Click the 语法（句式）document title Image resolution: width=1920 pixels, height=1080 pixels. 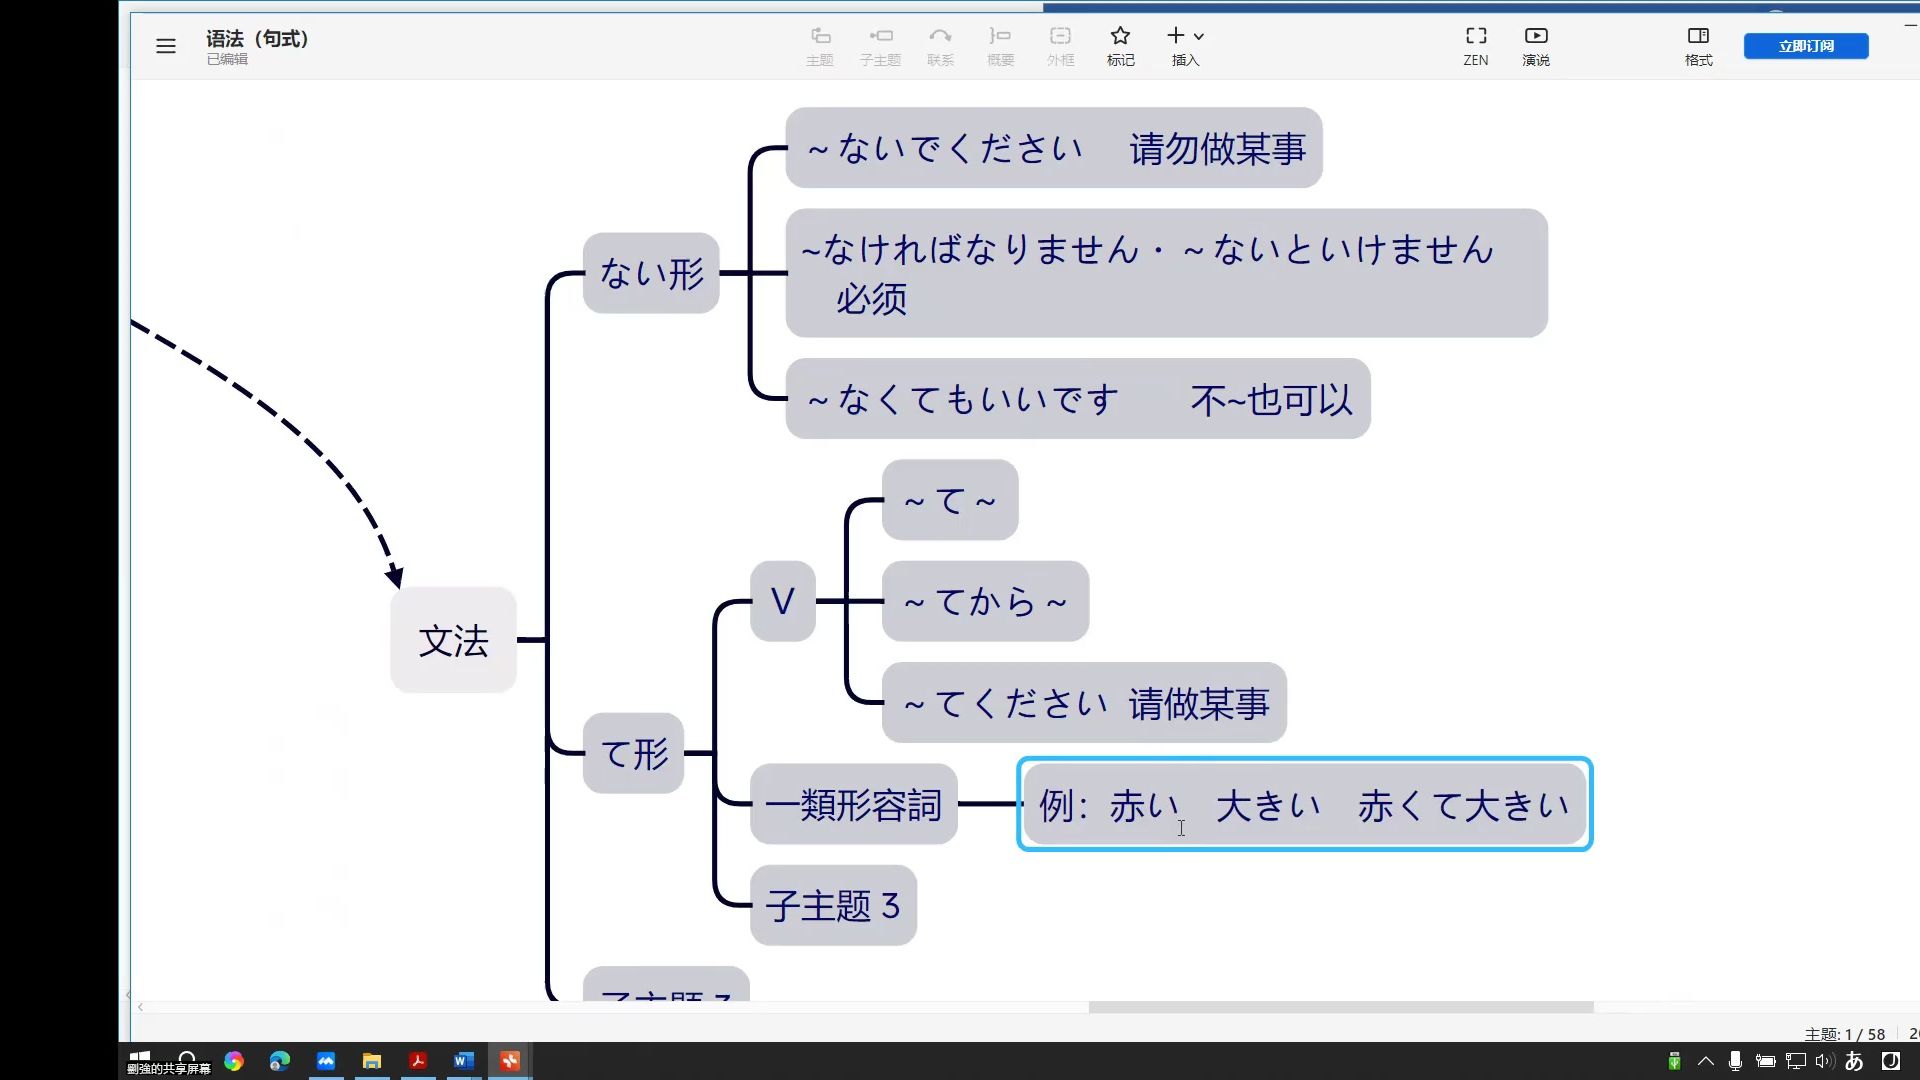(256, 38)
